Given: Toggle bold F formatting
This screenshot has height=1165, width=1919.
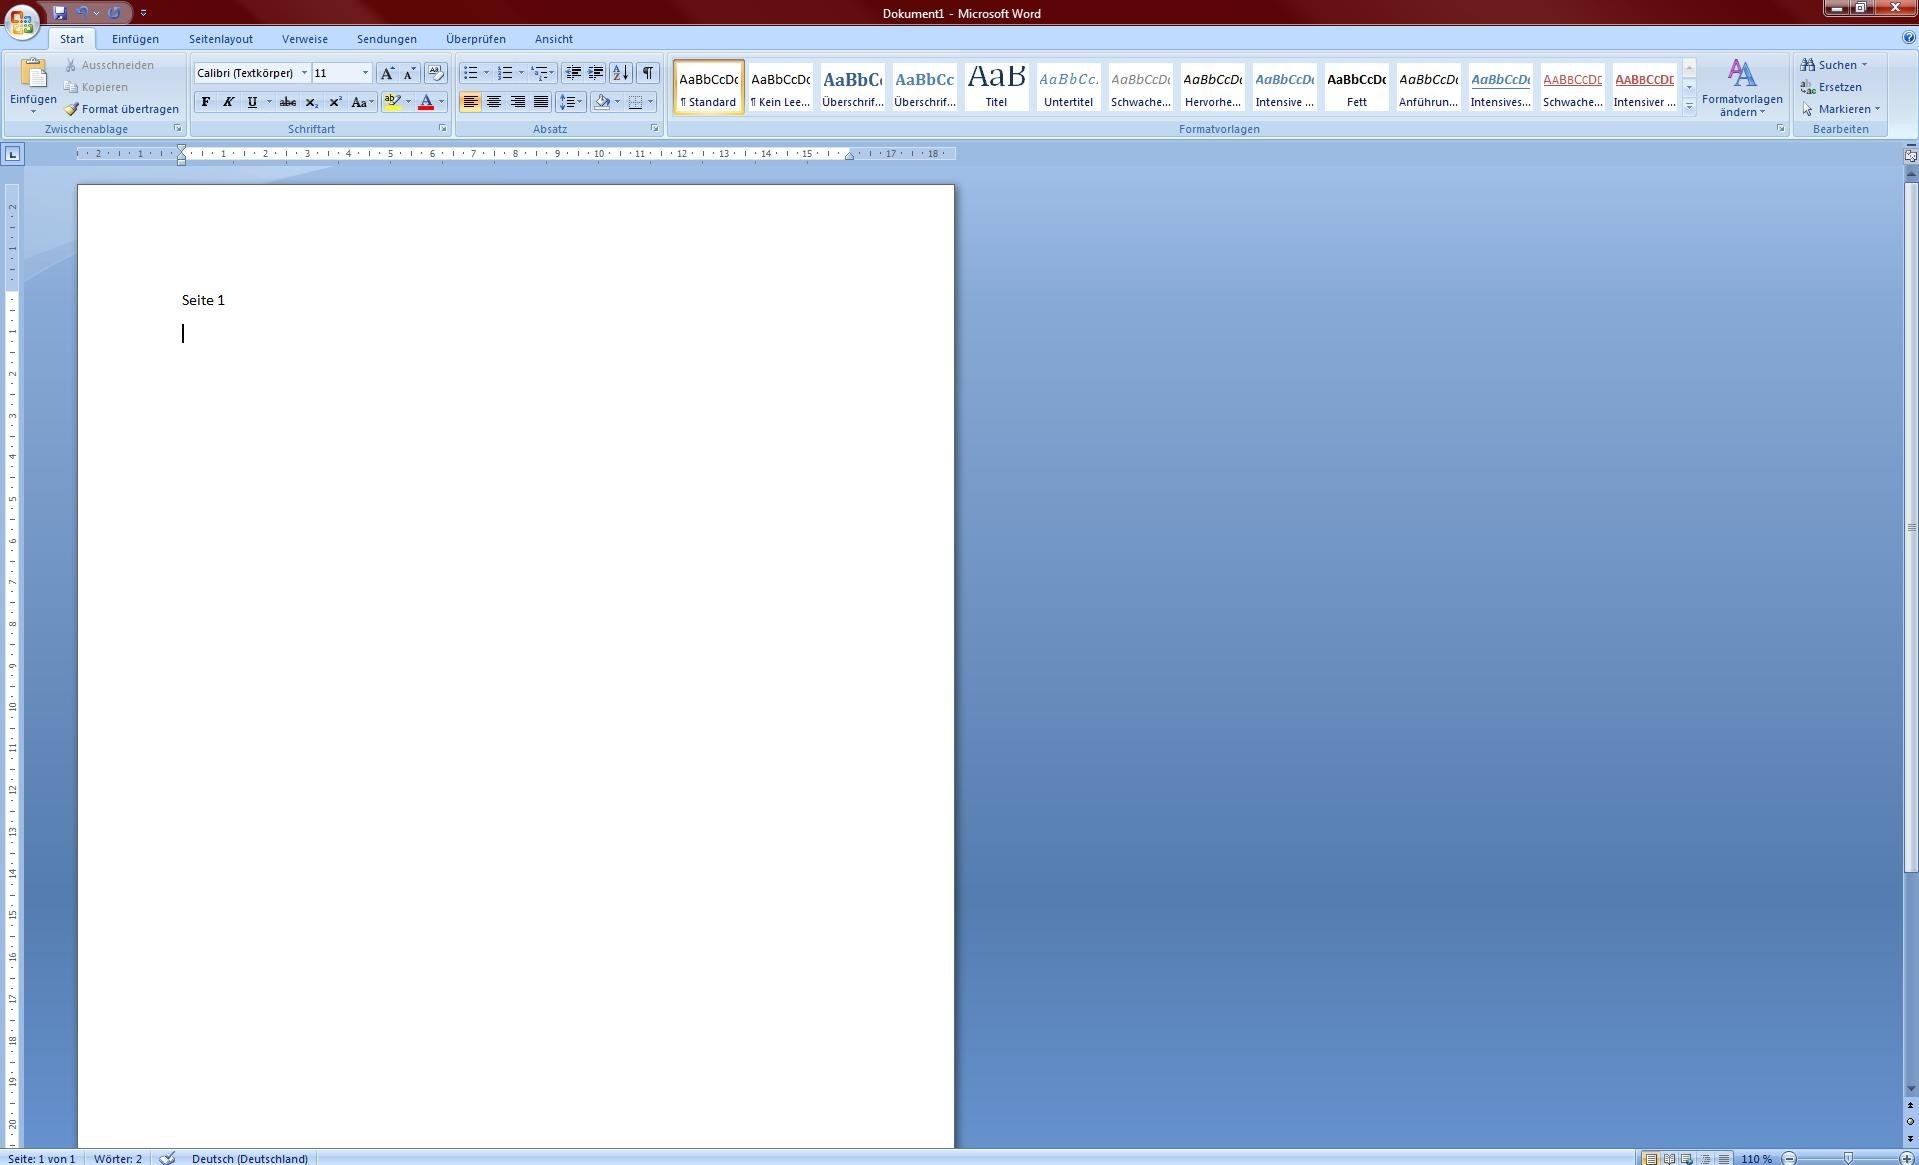Looking at the screenshot, I should (205, 102).
